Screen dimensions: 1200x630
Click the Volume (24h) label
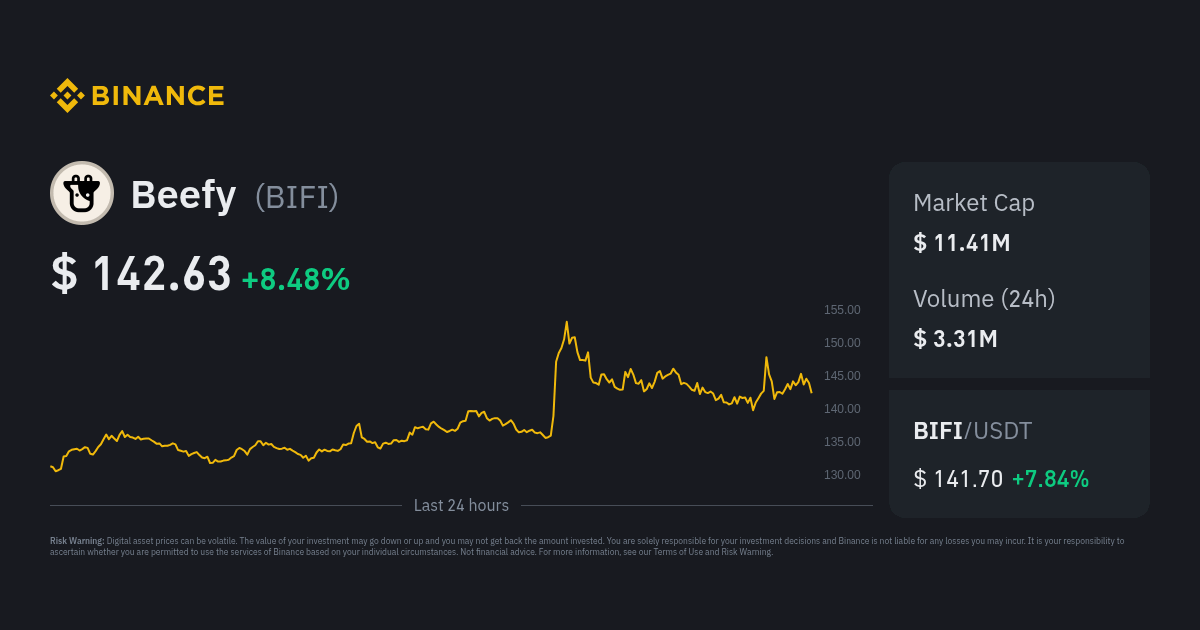(984, 298)
